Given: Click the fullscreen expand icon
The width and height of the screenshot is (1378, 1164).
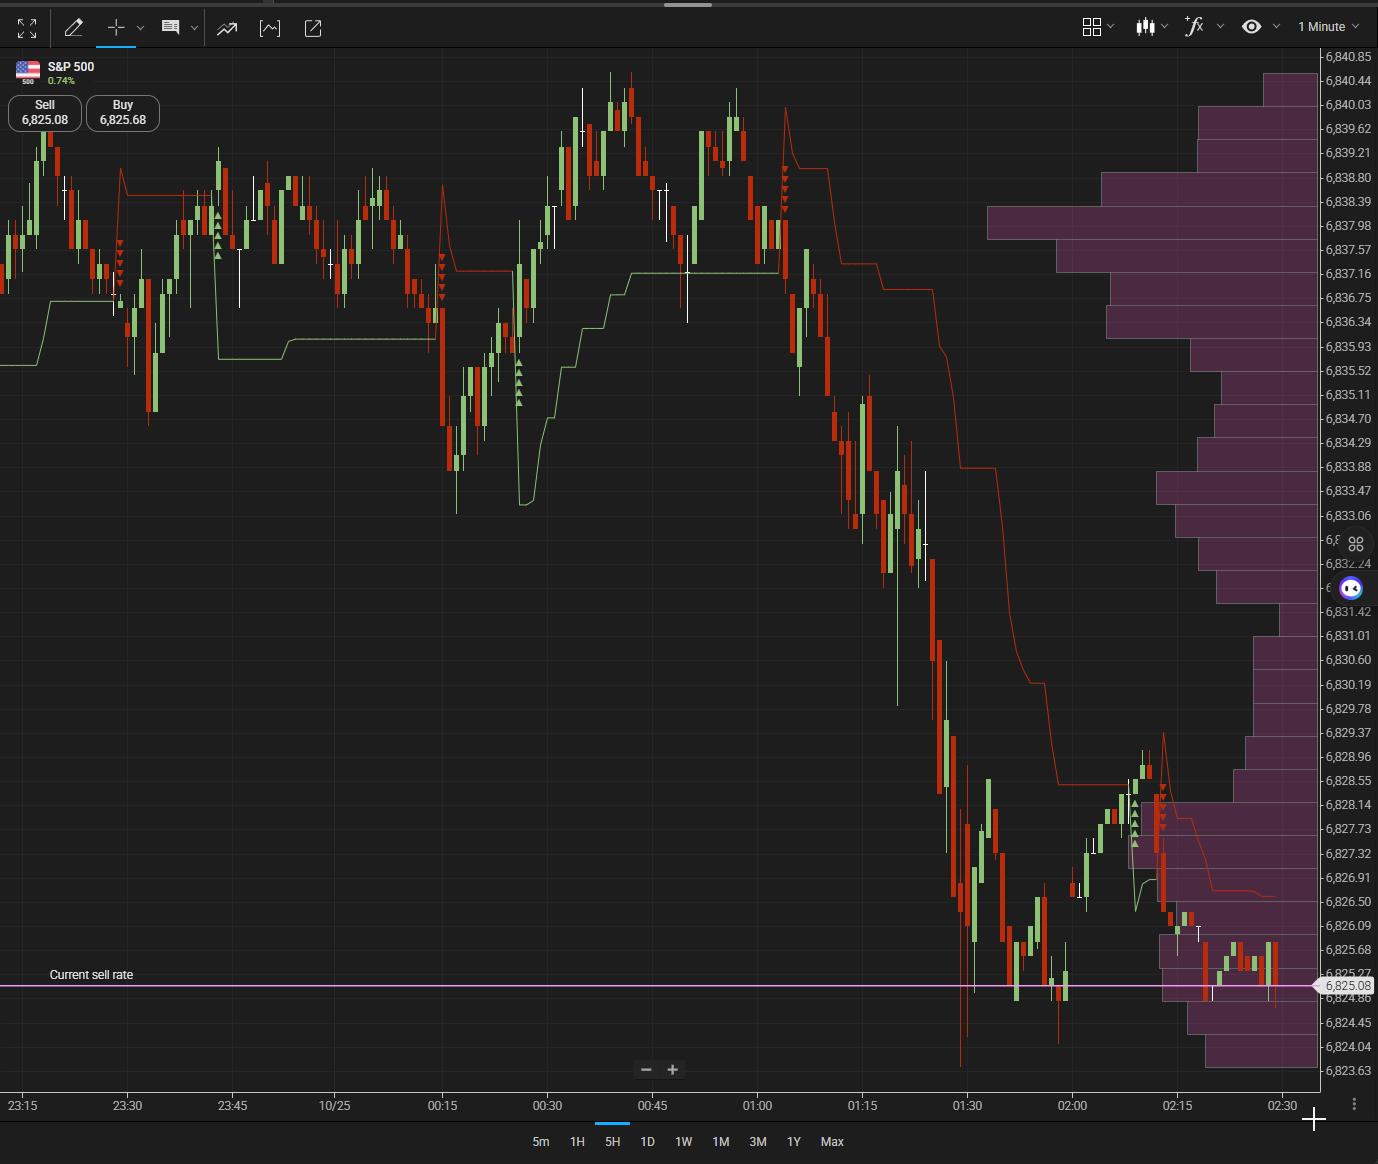Looking at the screenshot, I should click(x=27, y=28).
